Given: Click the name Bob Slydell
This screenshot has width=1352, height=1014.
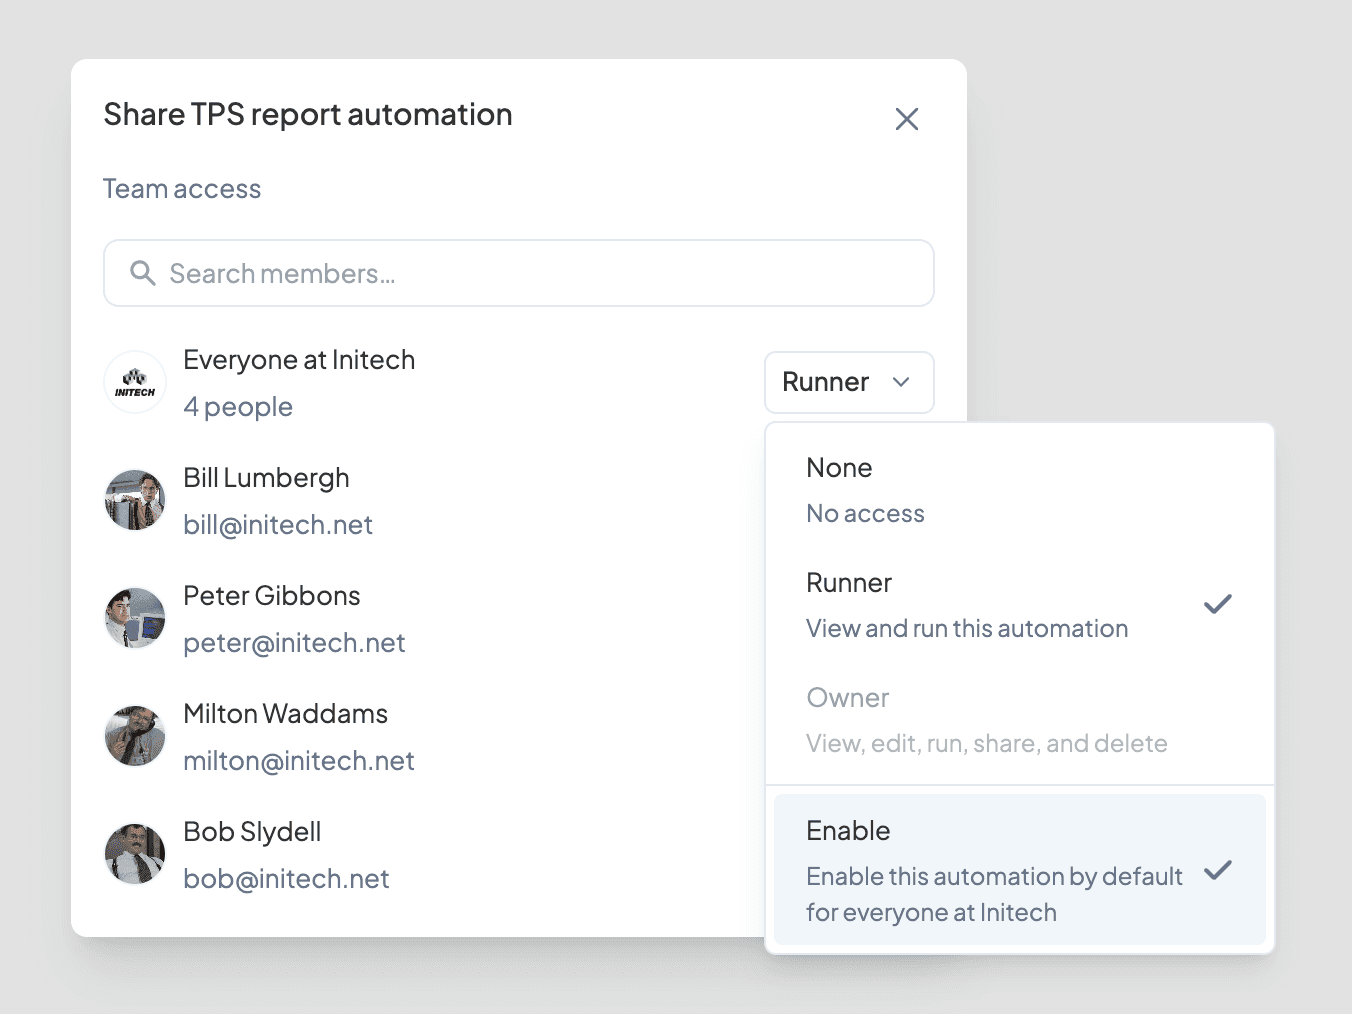Looking at the screenshot, I should 252,832.
